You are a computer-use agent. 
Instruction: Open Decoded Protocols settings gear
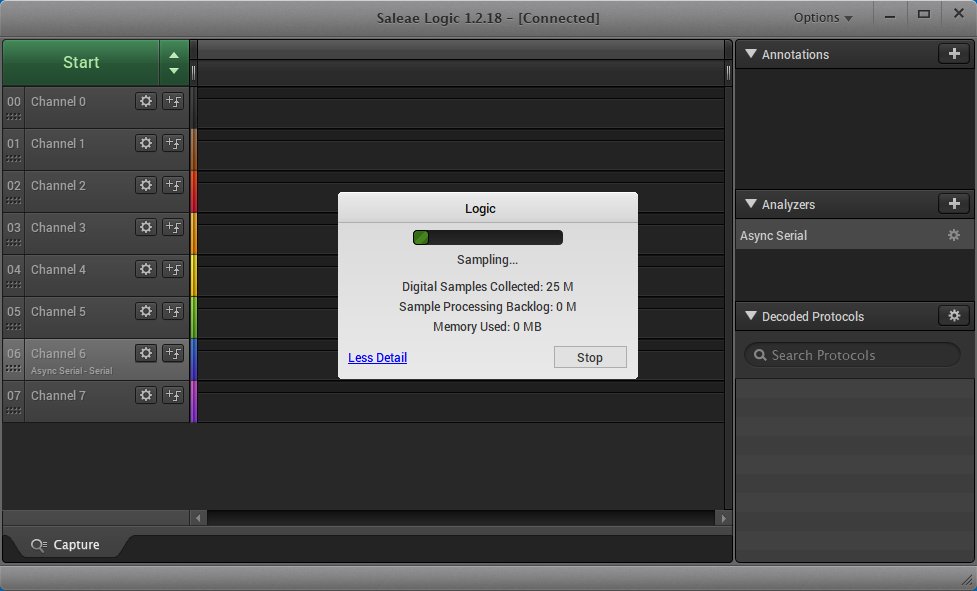coord(954,316)
